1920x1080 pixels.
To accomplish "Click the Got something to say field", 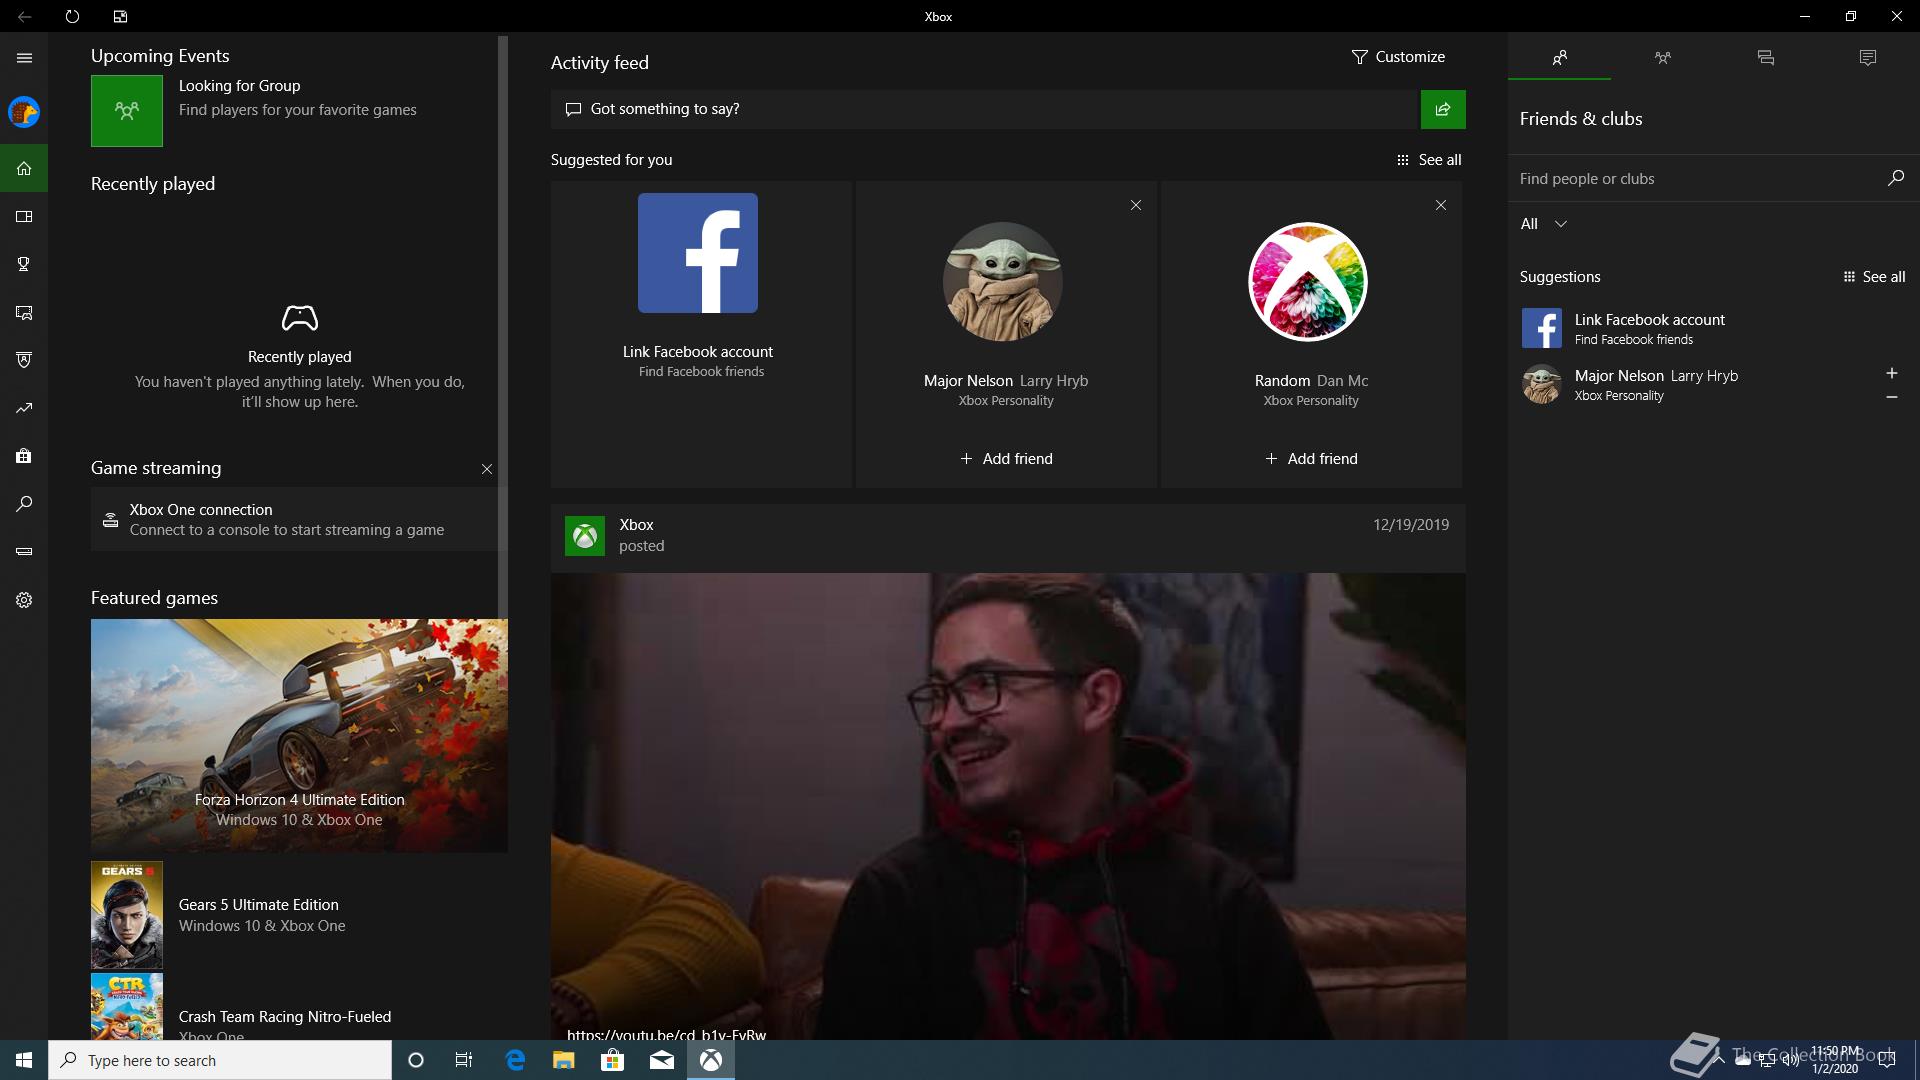I will (985, 109).
